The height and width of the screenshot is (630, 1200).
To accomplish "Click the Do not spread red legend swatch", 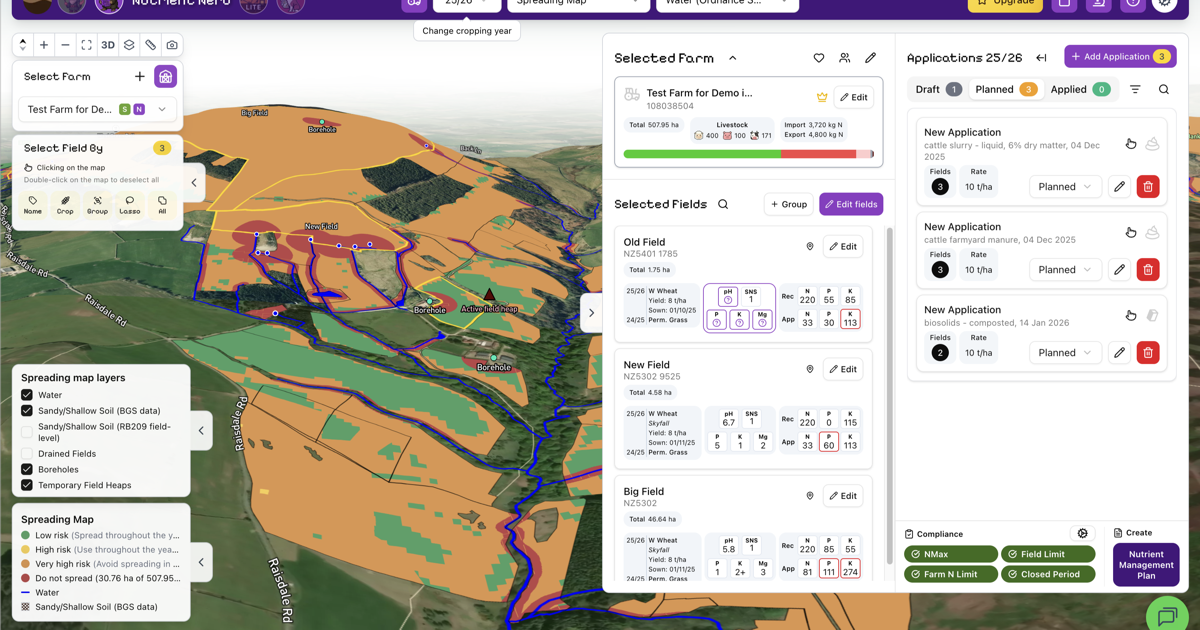I will pos(26,578).
